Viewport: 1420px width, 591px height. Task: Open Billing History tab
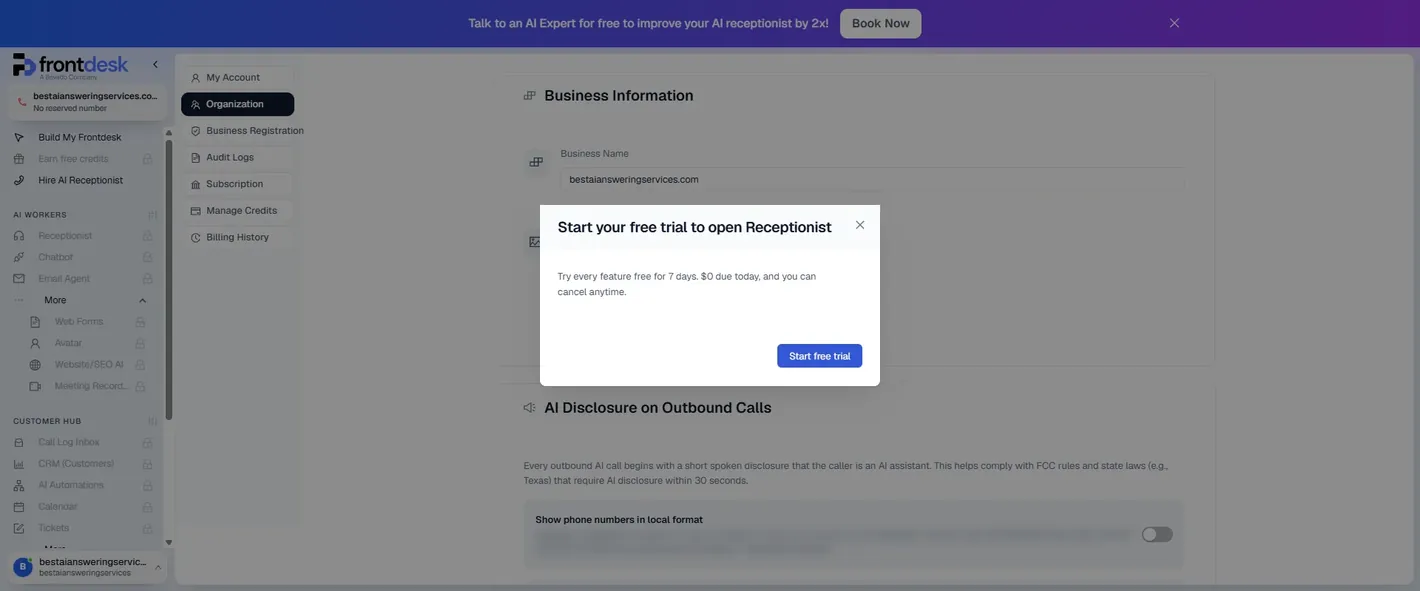pos(237,237)
